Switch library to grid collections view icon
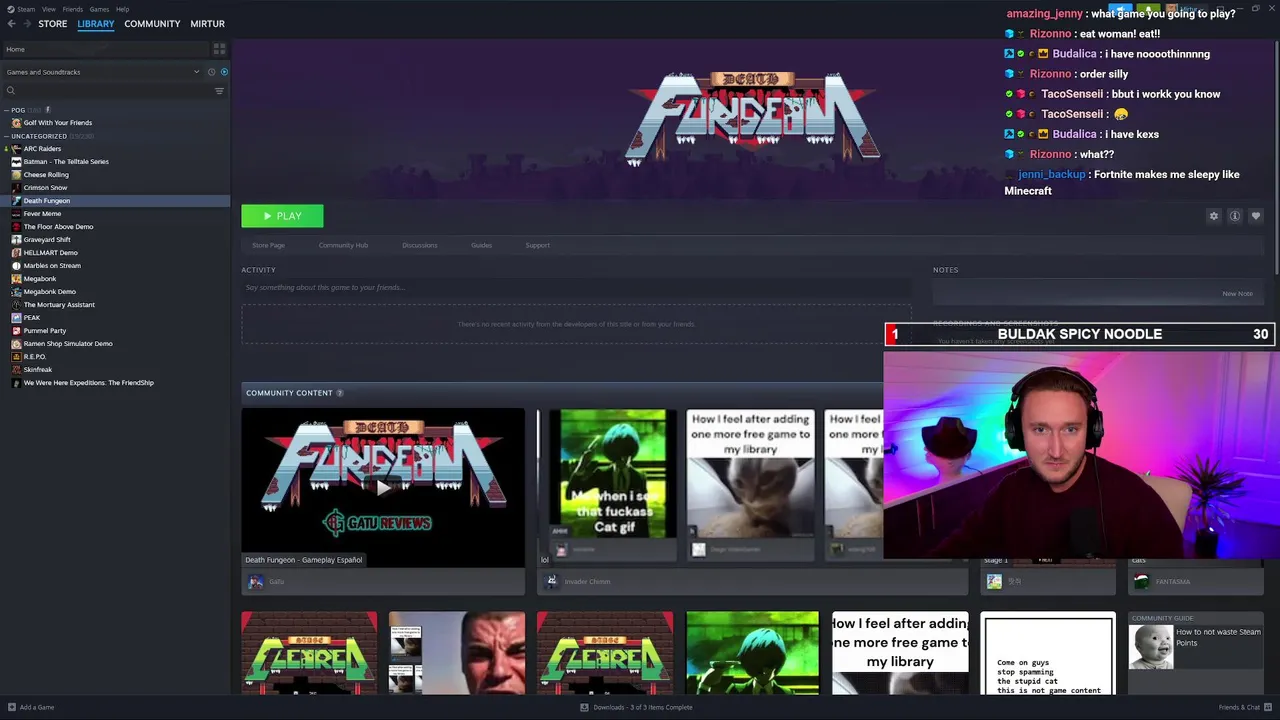This screenshot has width=1280, height=720. pos(219,49)
